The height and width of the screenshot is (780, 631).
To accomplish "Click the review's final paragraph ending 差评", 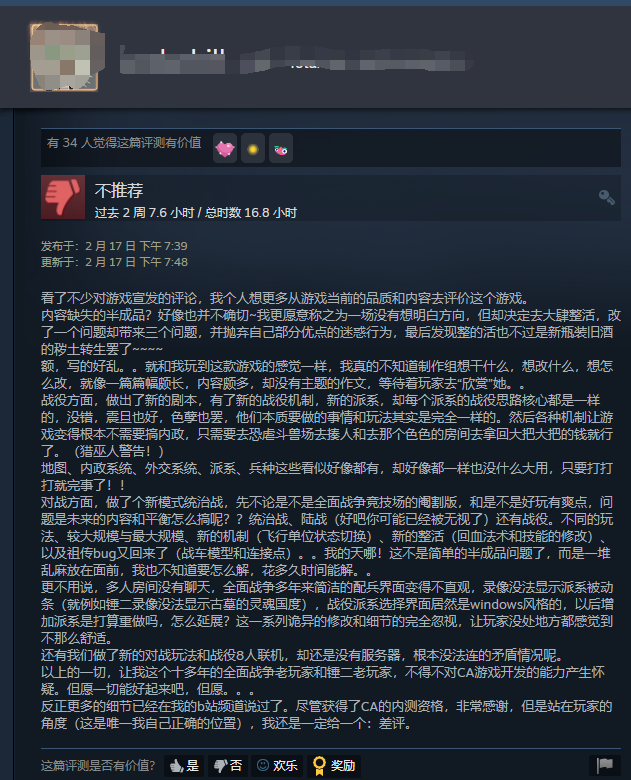I will (x=326, y=714).
